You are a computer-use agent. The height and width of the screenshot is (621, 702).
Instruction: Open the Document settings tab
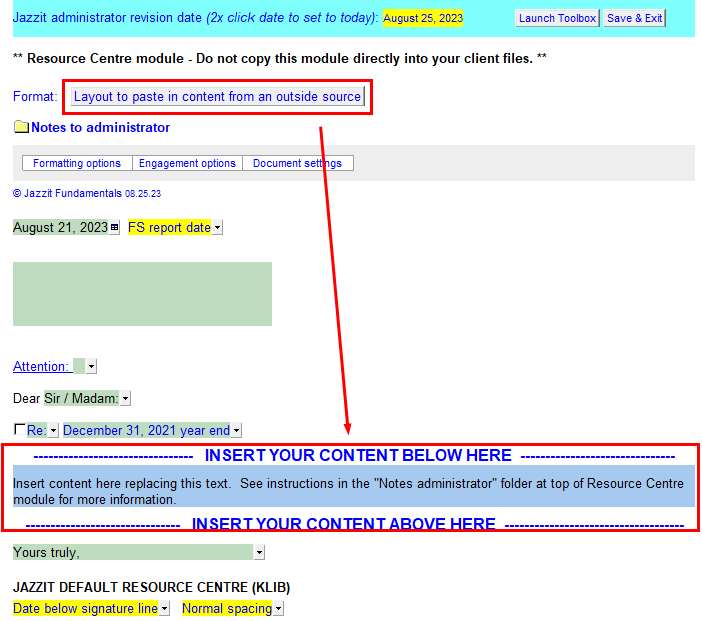point(297,164)
